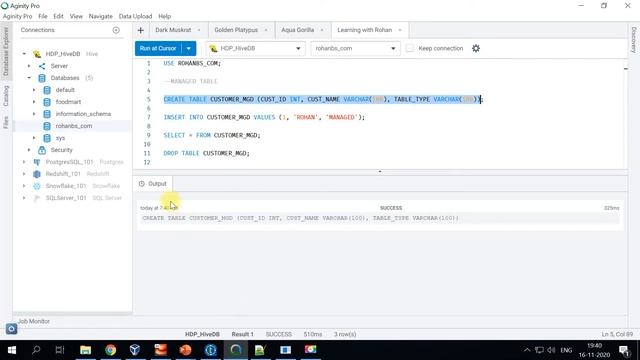Viewport: 640px width, 360px height.
Task: Switch to the Golden Platypus tab
Action: pos(236,30)
